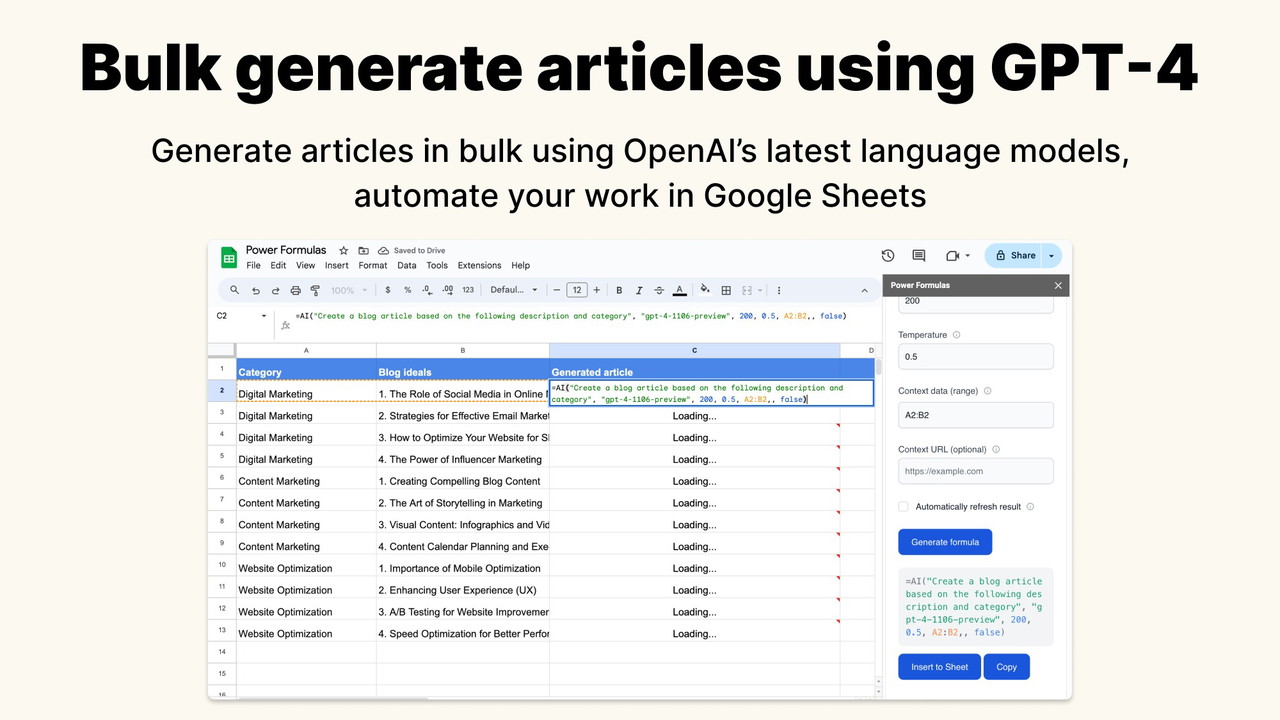Open the Default font dropdown
Screen dimensions: 1280x720
(513, 290)
